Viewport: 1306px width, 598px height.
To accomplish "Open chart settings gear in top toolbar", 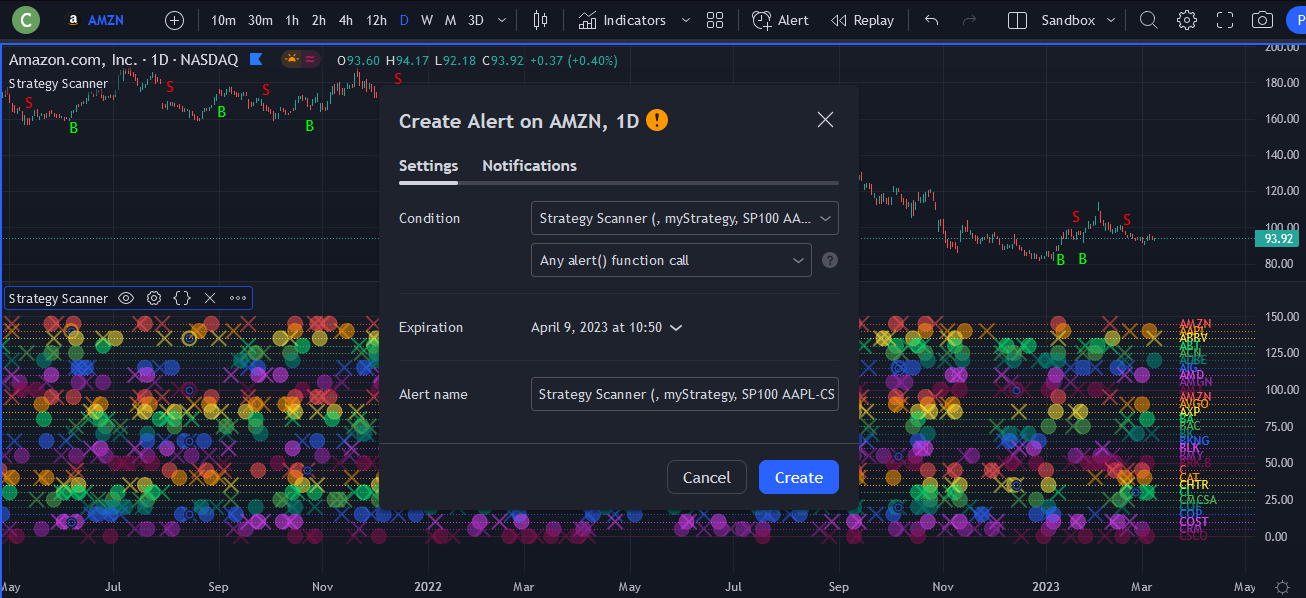I will [x=1187, y=20].
